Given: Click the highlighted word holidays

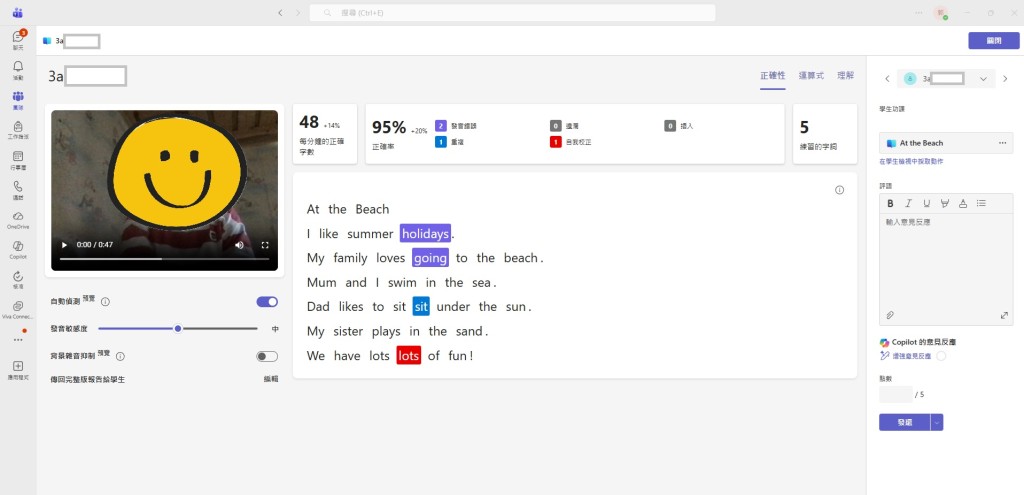Looking at the screenshot, I should click(x=425, y=233).
